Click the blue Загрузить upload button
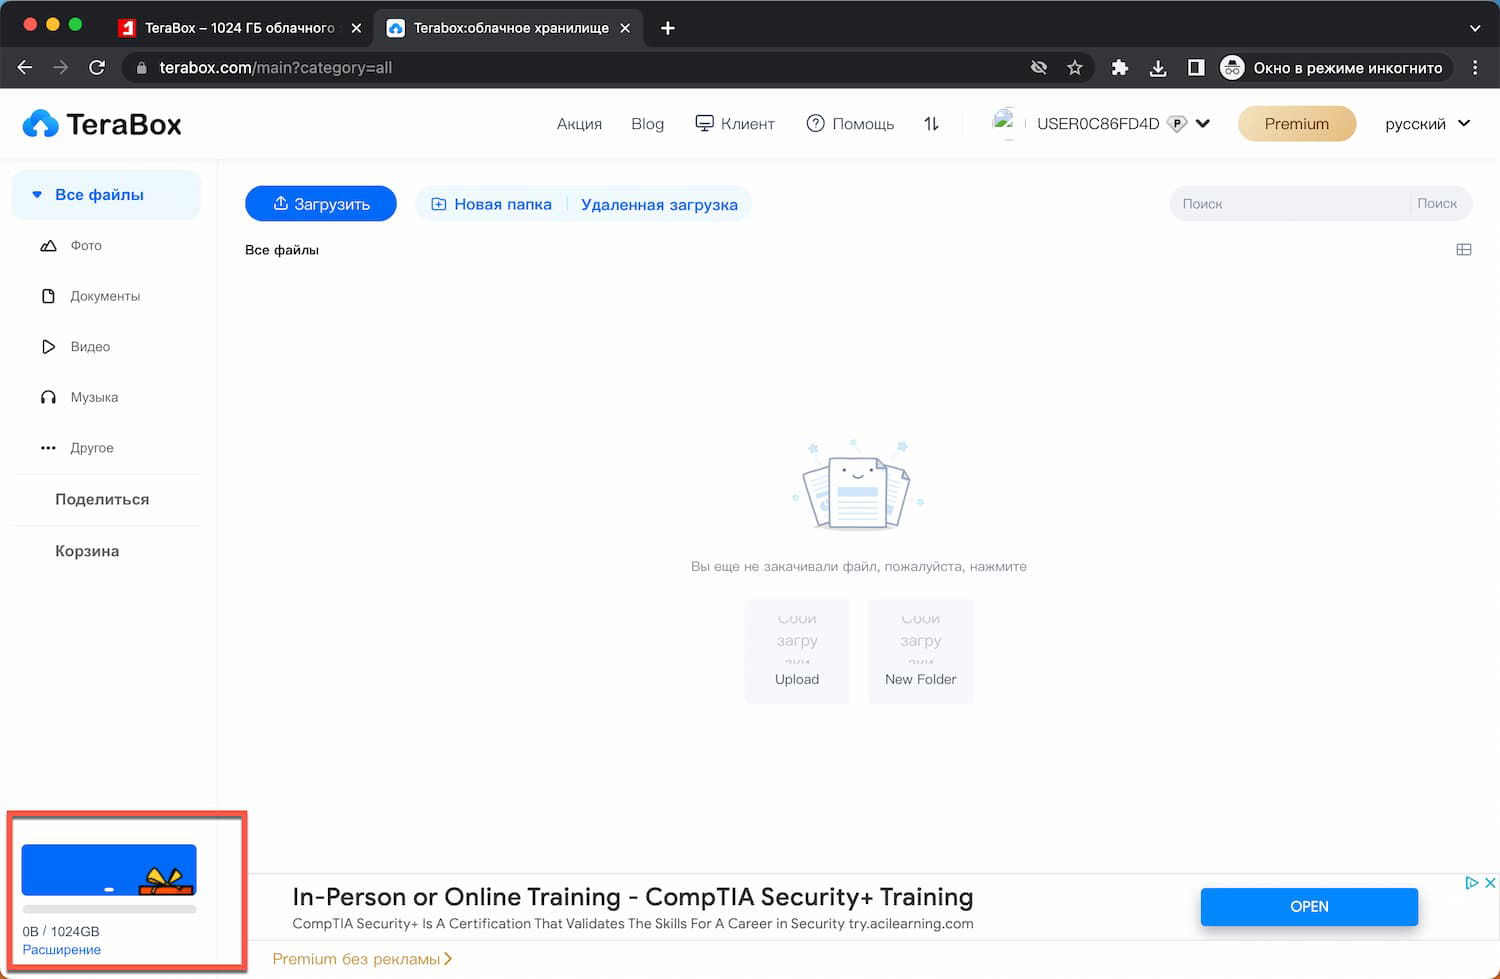1500x979 pixels. [x=321, y=204]
